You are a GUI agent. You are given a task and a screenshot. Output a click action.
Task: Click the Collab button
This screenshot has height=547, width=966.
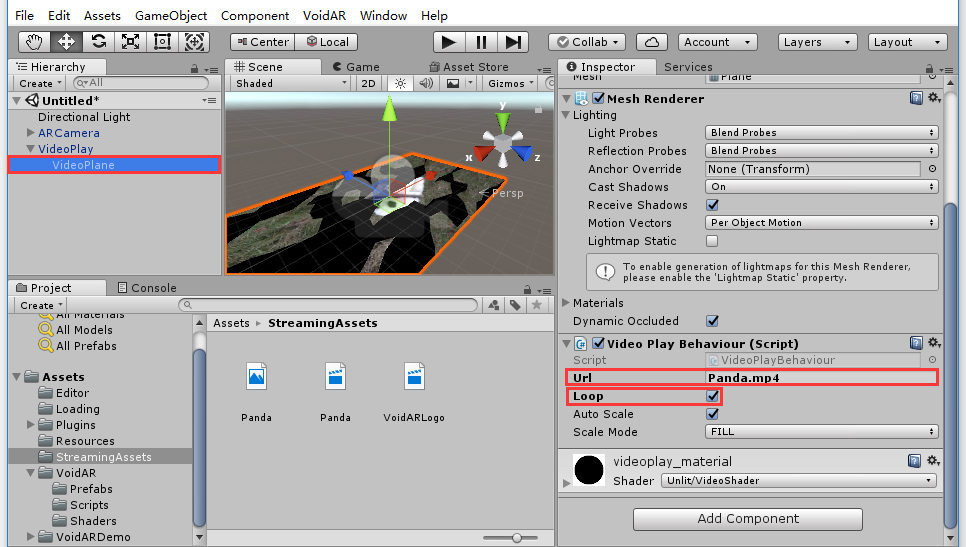point(587,42)
